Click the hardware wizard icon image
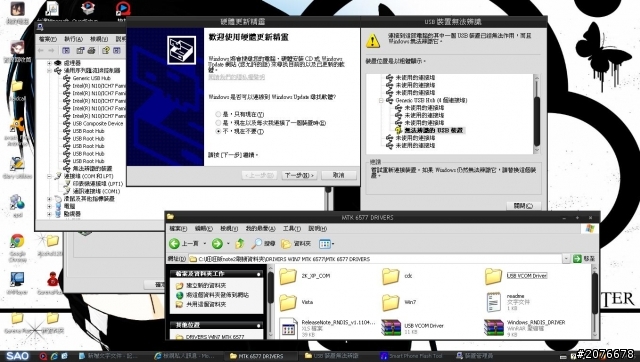 pos(182,50)
